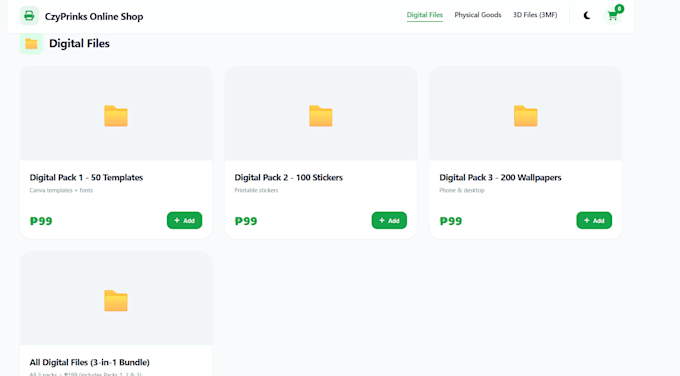Open Digital Pack 2 folder thumbnail
The width and height of the screenshot is (680, 376).
point(320,116)
